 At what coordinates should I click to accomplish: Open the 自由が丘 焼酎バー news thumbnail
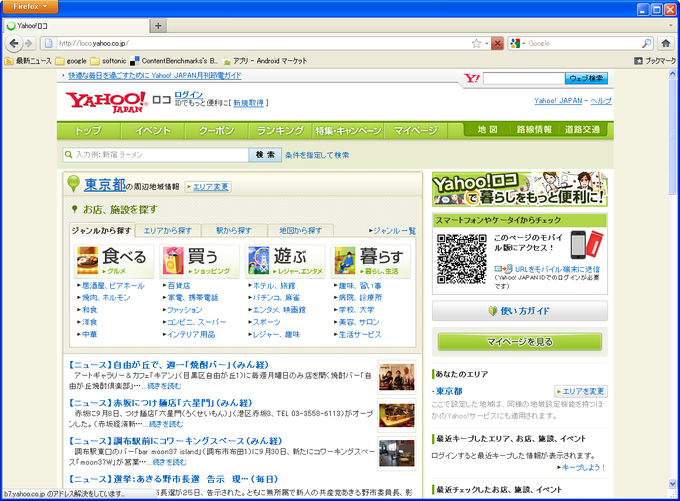396,377
